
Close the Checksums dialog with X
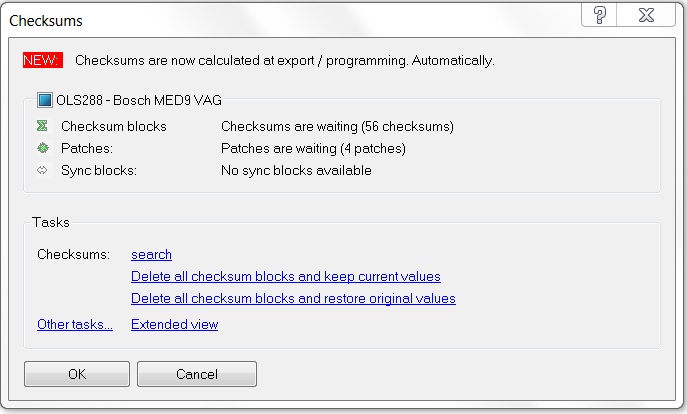coord(646,15)
